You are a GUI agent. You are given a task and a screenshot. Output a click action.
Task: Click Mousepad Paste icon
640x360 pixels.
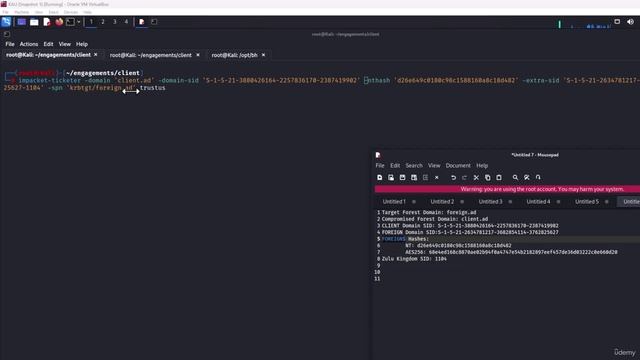click(499, 178)
